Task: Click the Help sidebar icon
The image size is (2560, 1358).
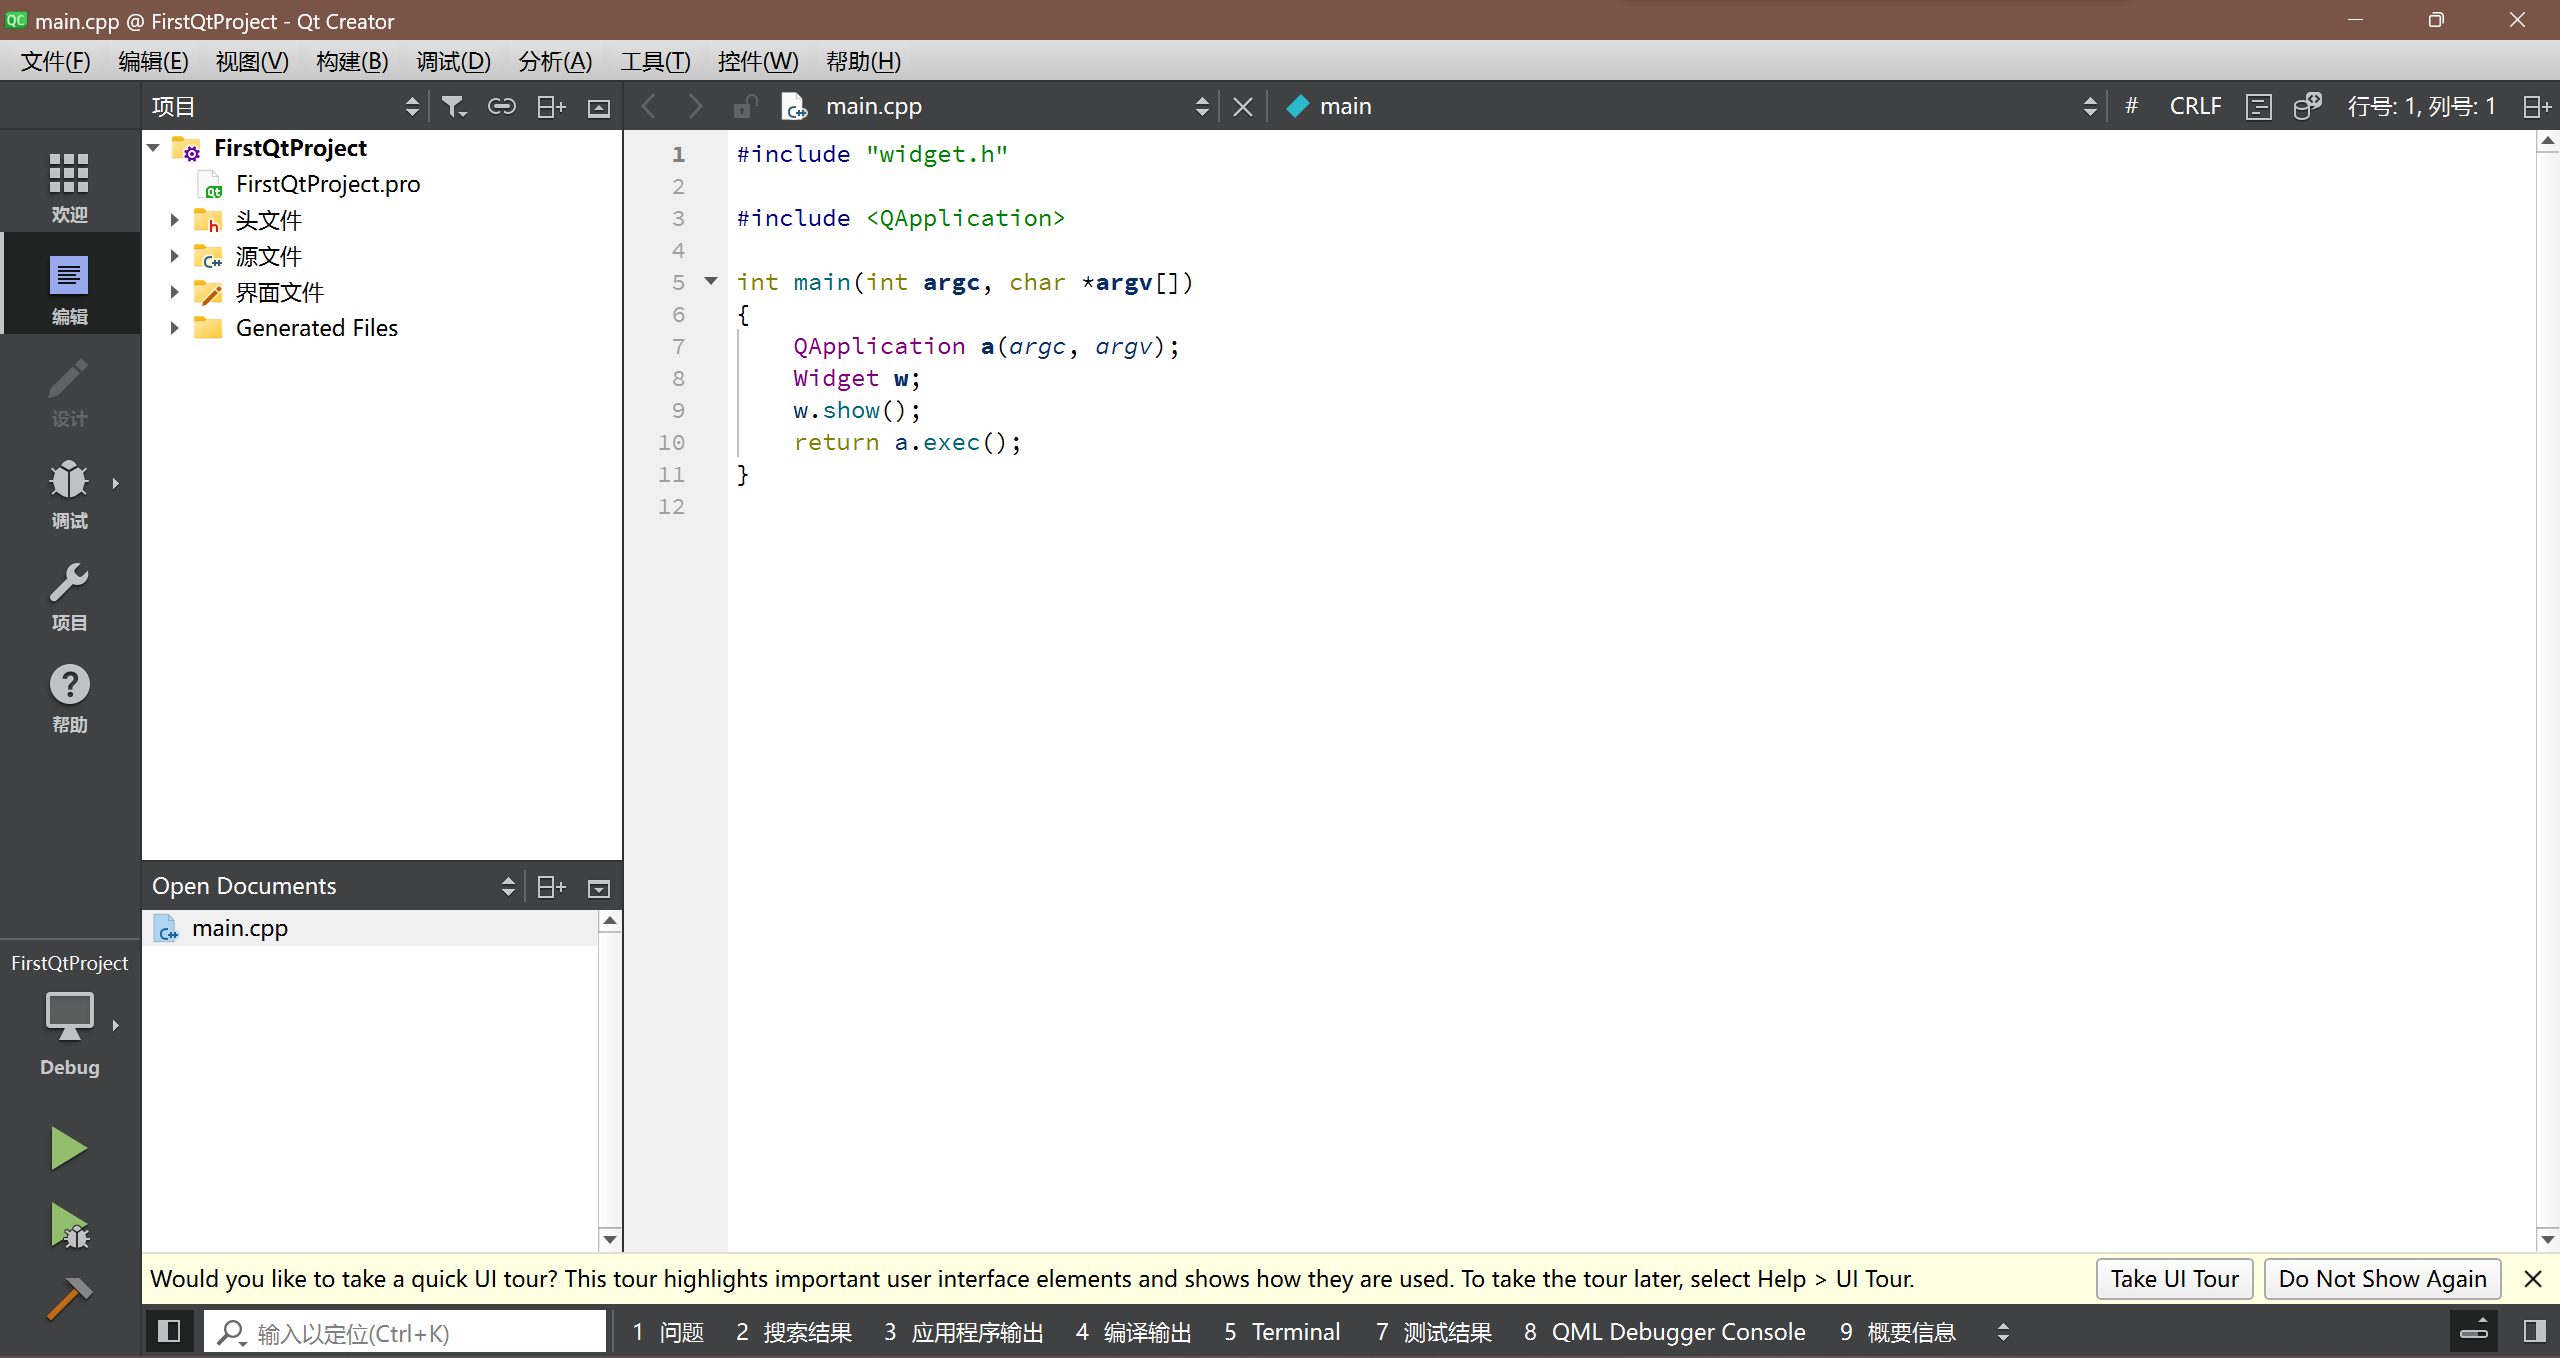Action: 68,684
